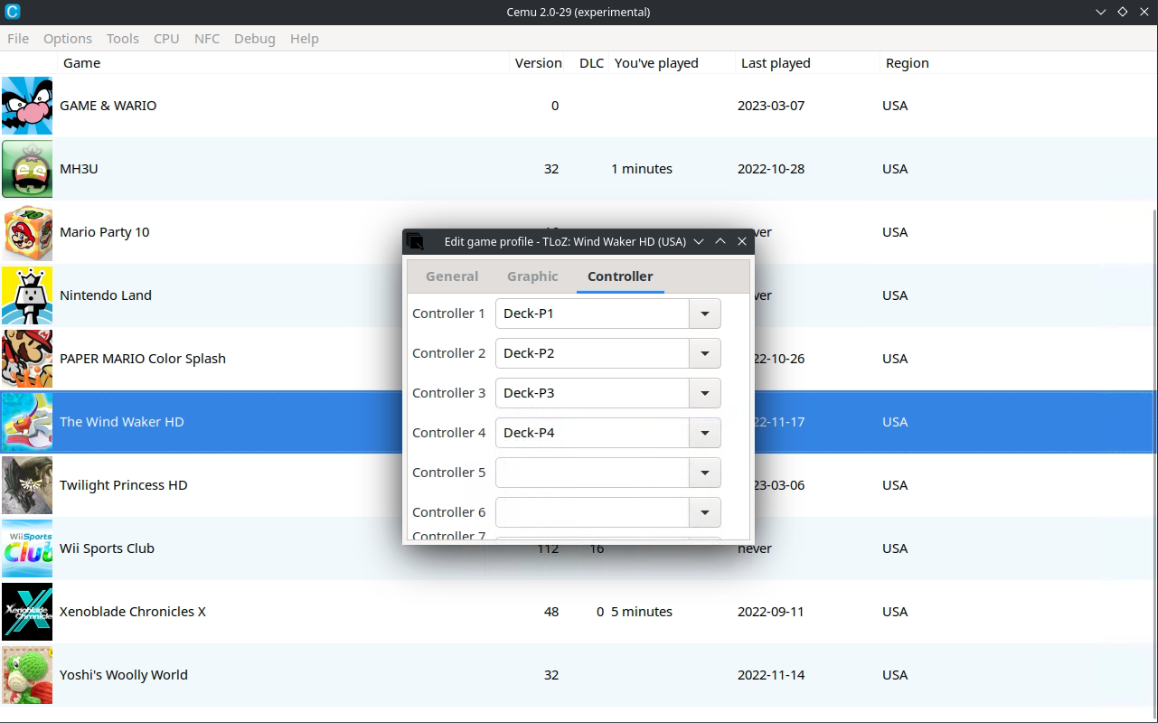Expand the Controller 2 dropdown arrow

click(705, 354)
